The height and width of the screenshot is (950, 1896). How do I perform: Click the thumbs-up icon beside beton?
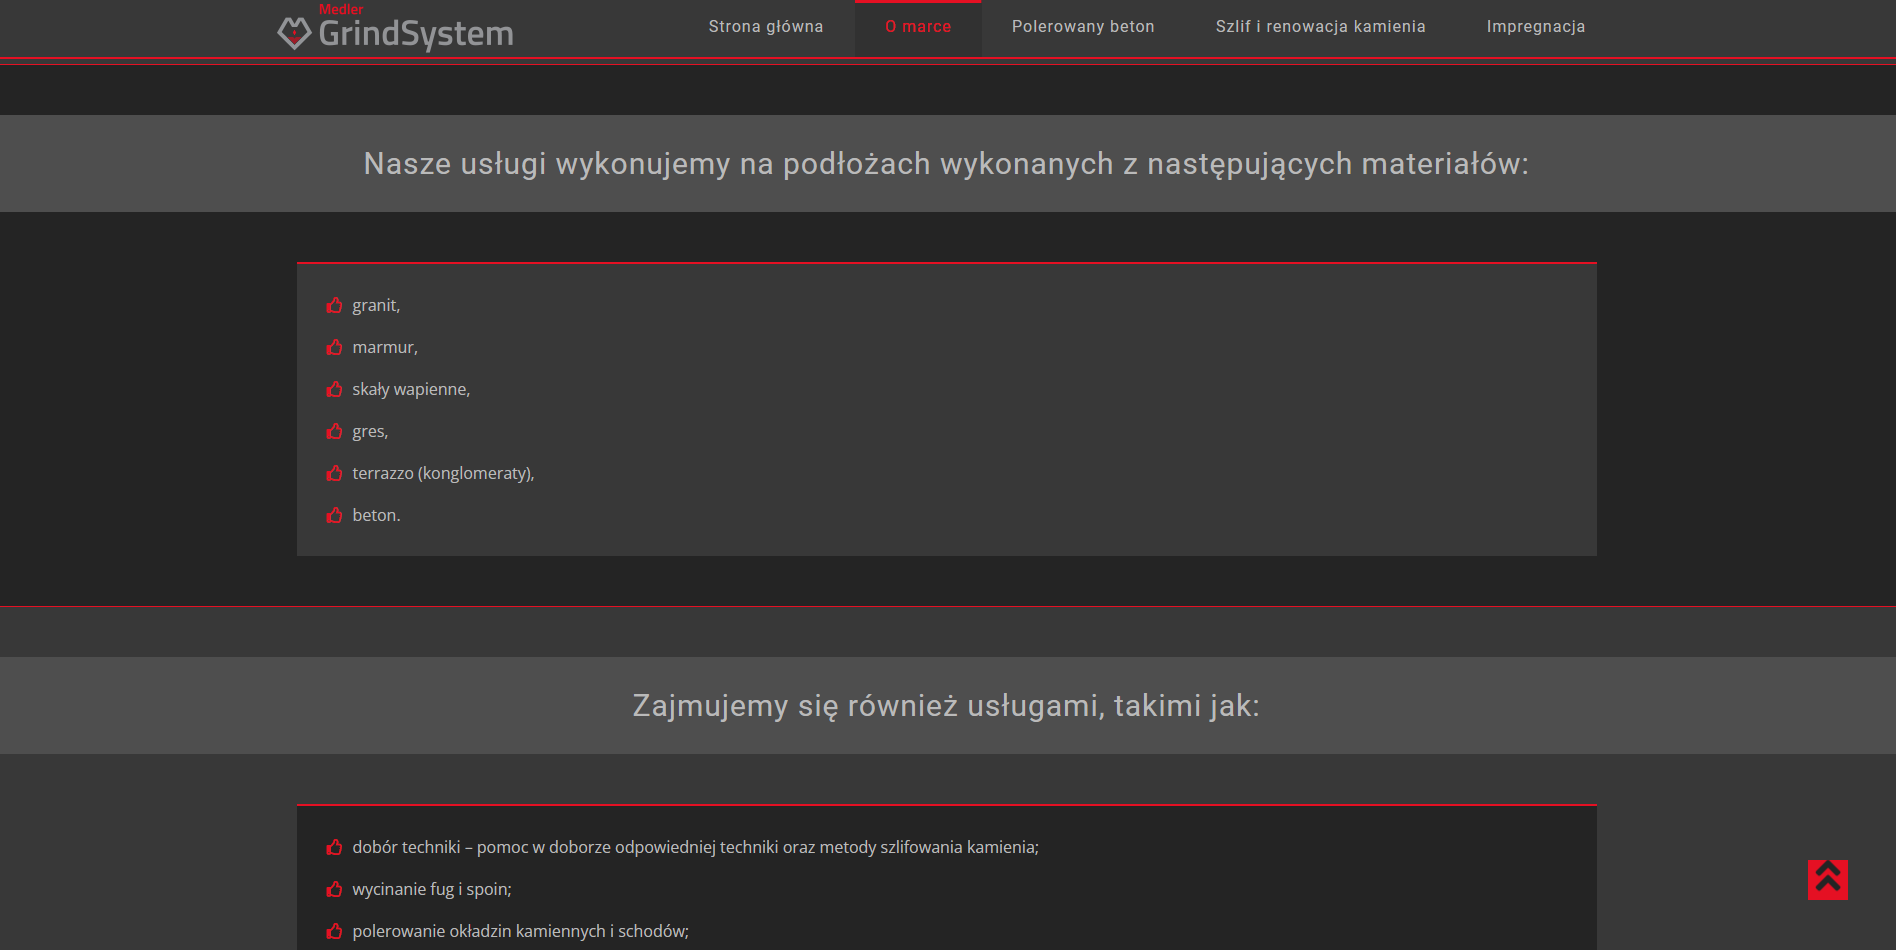click(334, 515)
